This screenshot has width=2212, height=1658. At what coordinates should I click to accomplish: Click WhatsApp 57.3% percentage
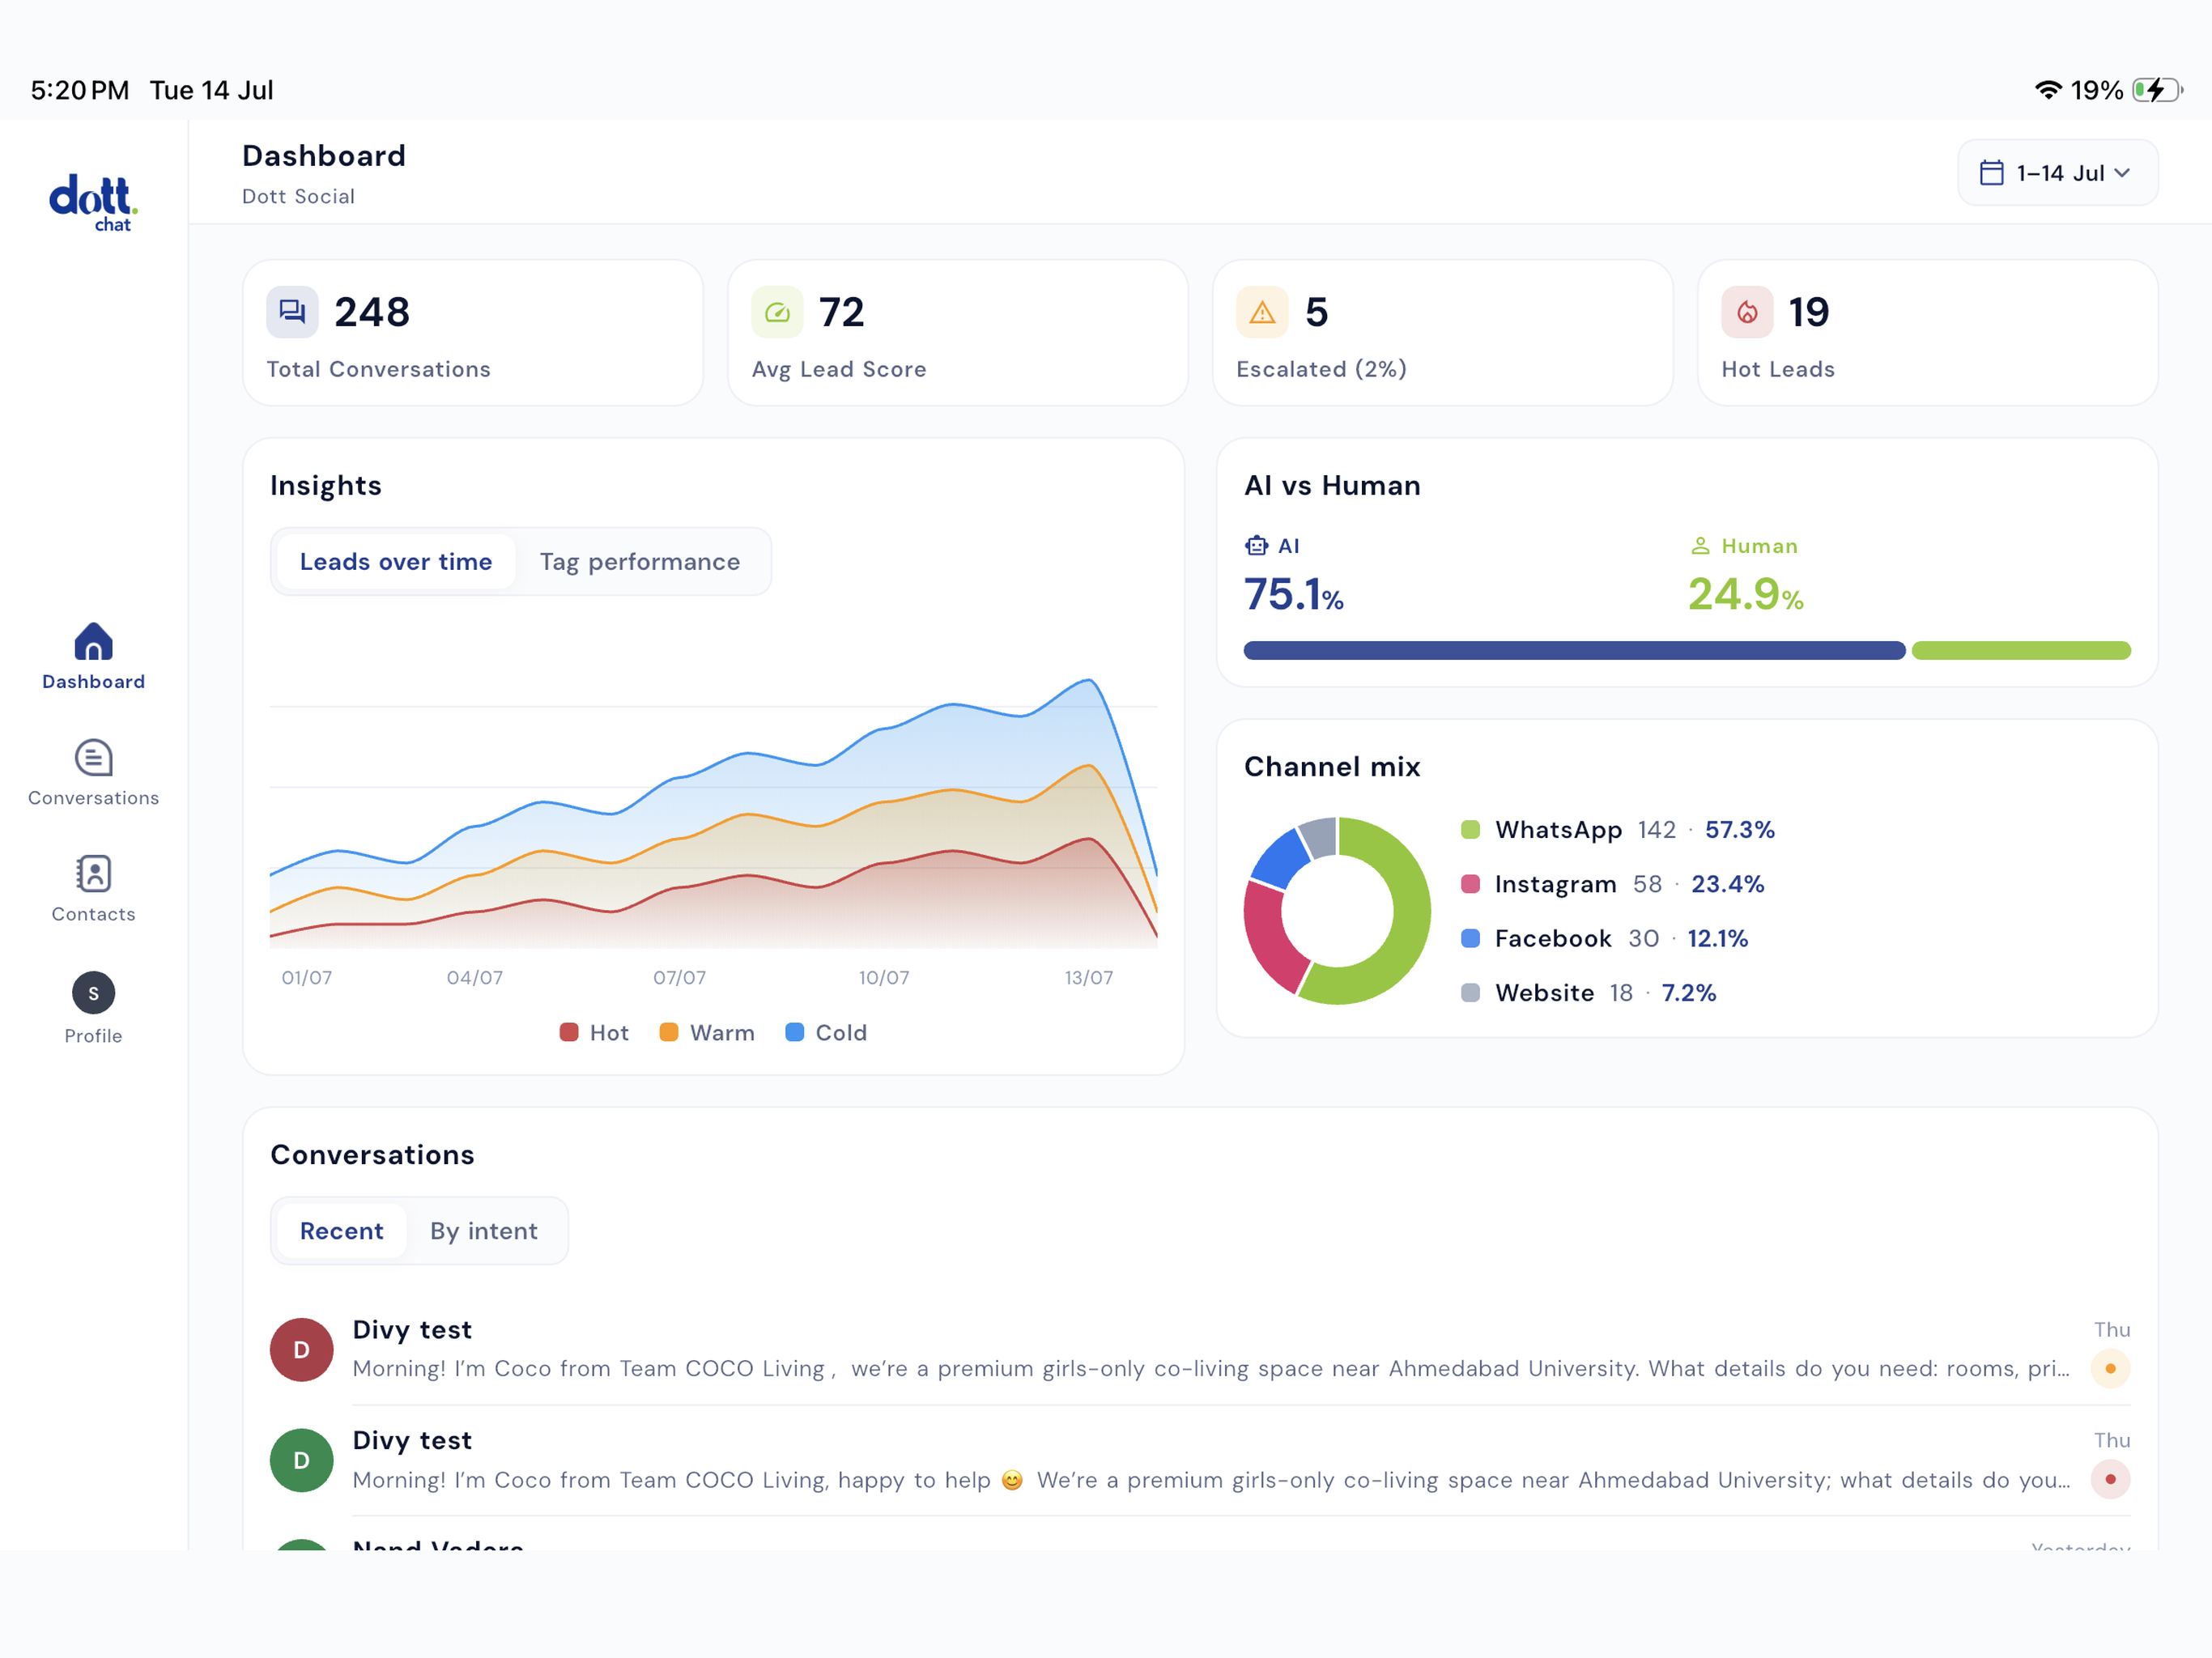(x=1739, y=830)
